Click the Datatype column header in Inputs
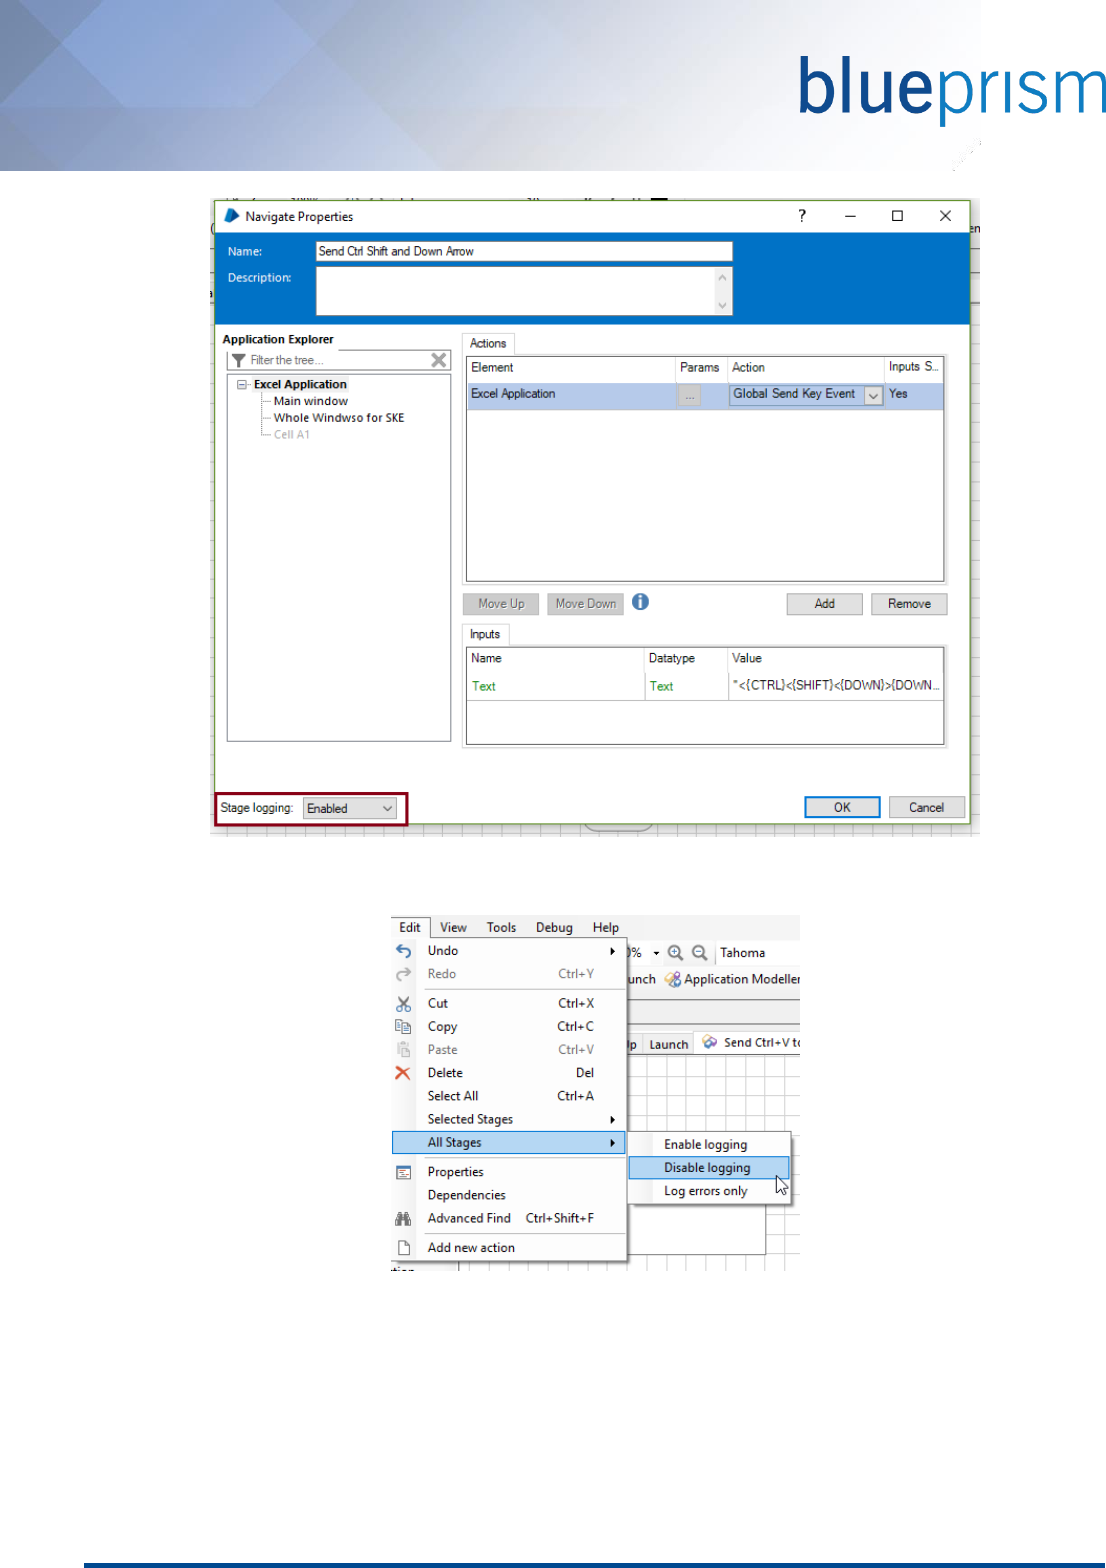 pyautogui.click(x=686, y=658)
